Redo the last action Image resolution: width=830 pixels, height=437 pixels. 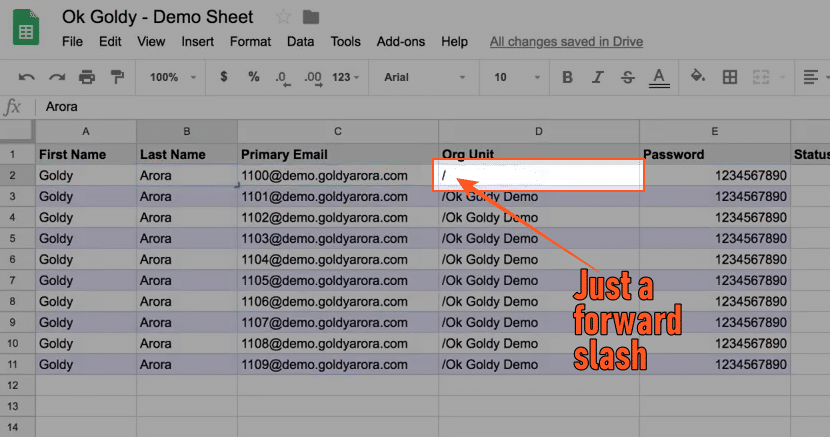[57, 77]
